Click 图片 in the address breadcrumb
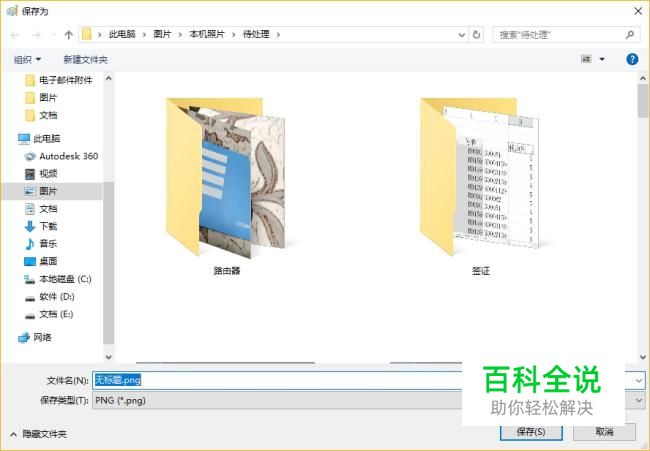 coord(162,34)
